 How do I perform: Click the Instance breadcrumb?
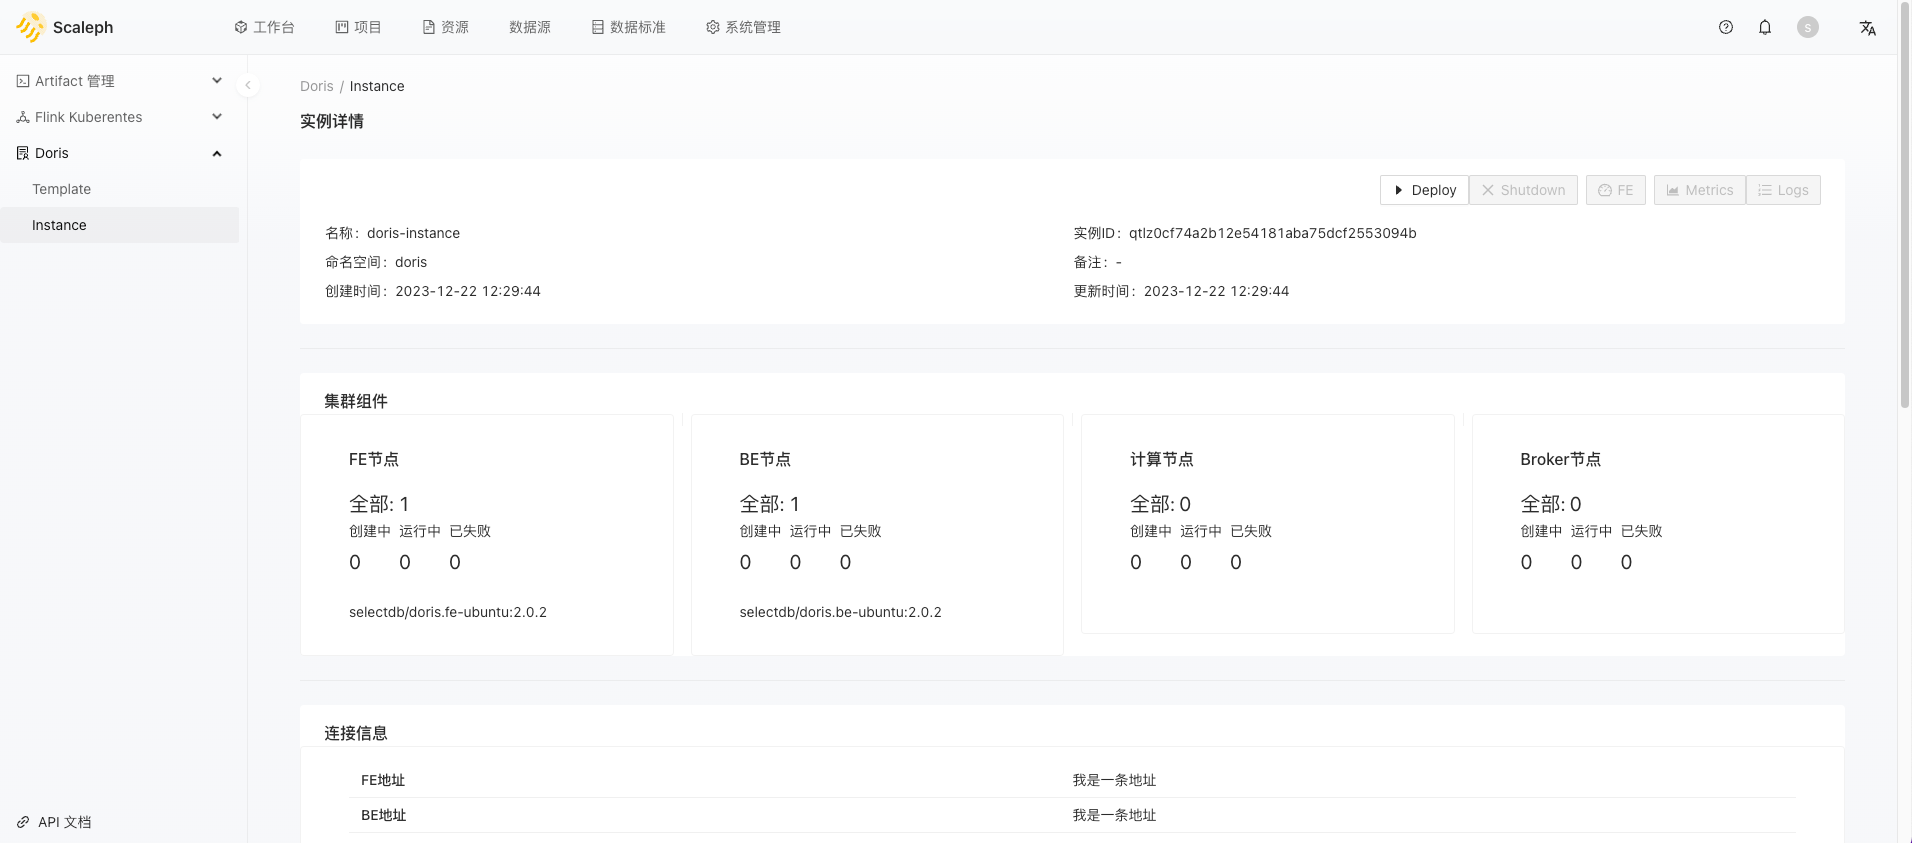tap(377, 86)
